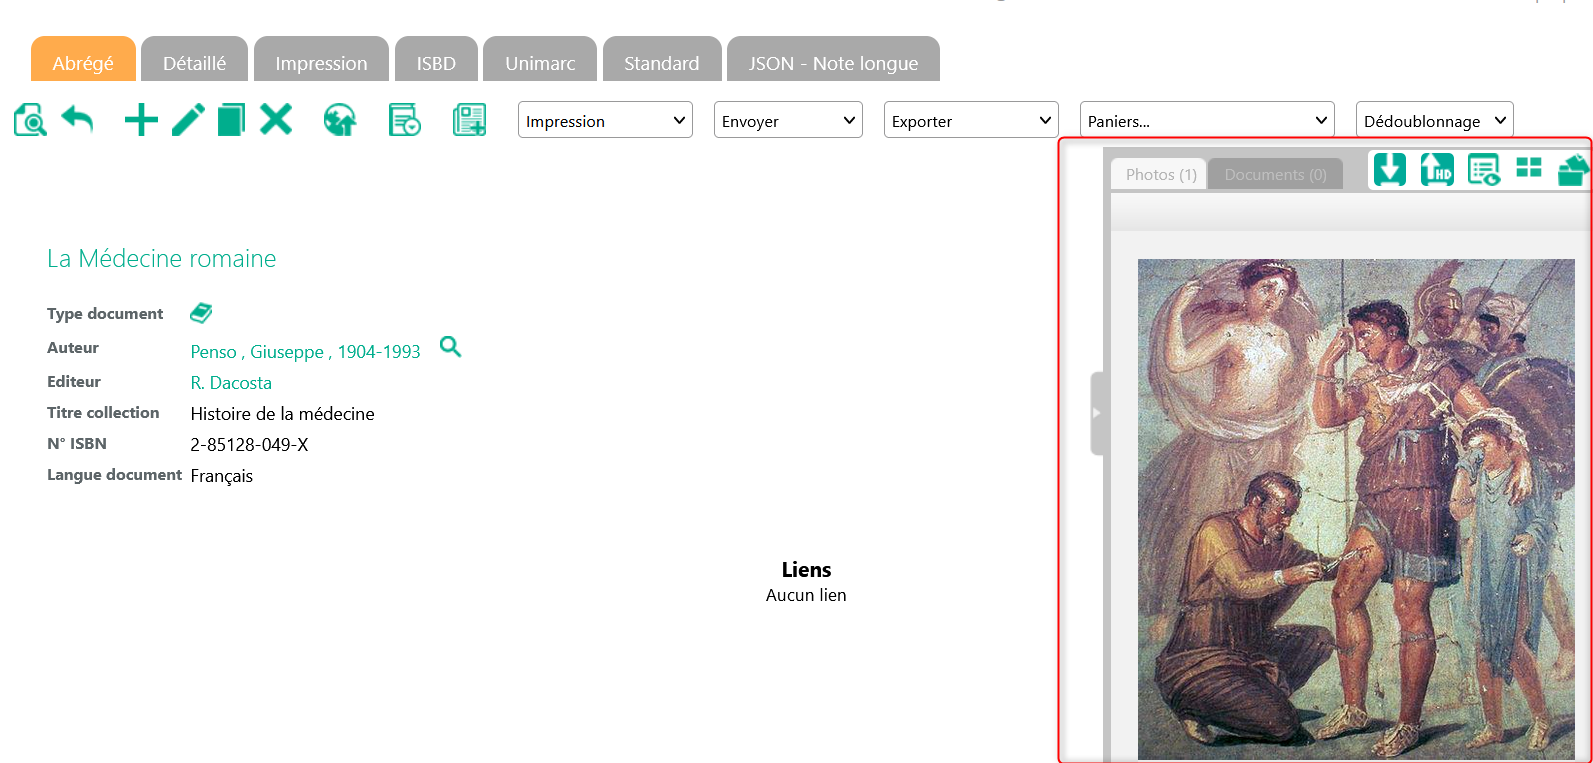Click the Langue document label
The image size is (1593, 763).
(114, 474)
